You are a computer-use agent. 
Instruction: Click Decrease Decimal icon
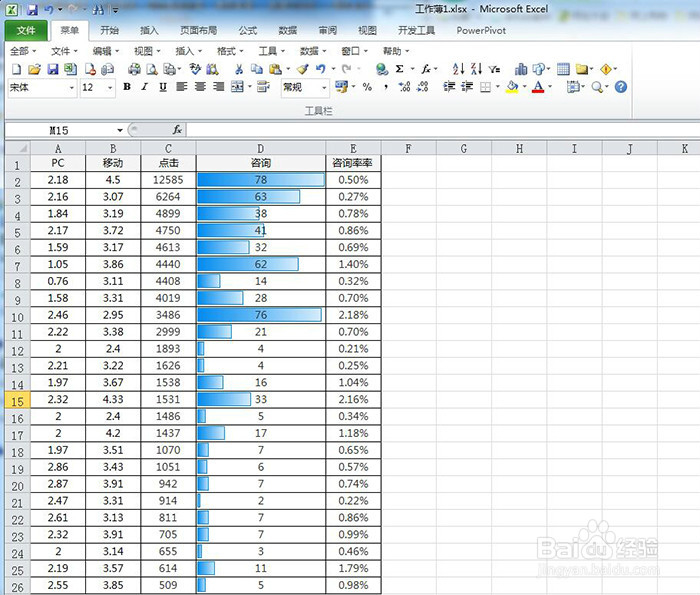[x=423, y=87]
